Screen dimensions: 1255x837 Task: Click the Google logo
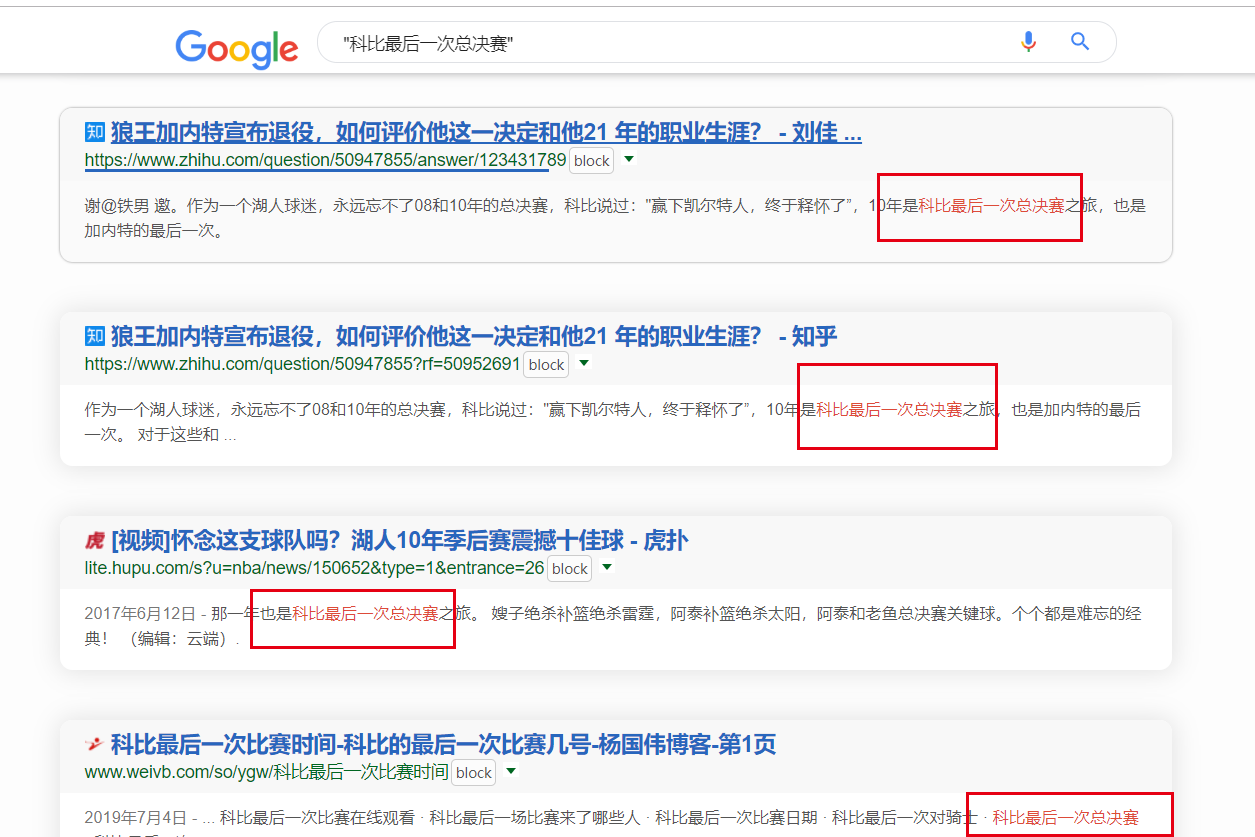[x=237, y=47]
